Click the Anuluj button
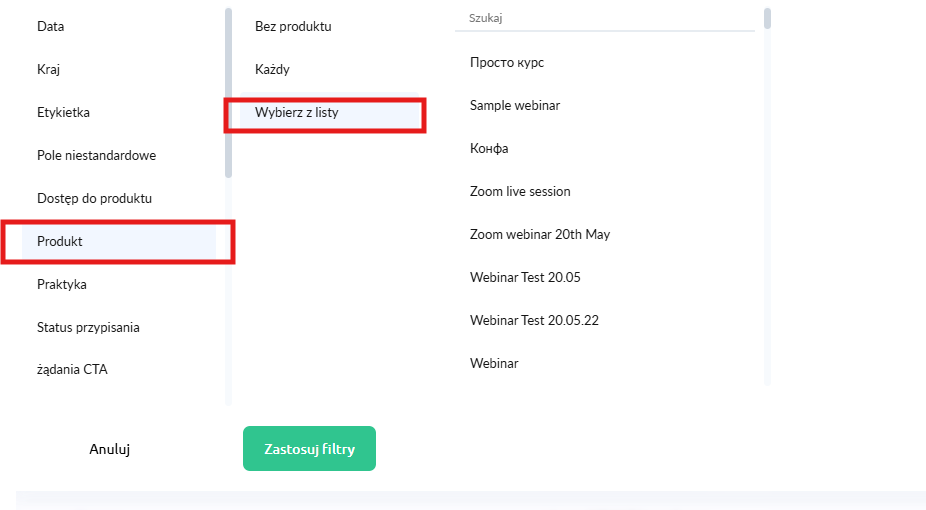The width and height of the screenshot is (926, 510). [x=110, y=450]
